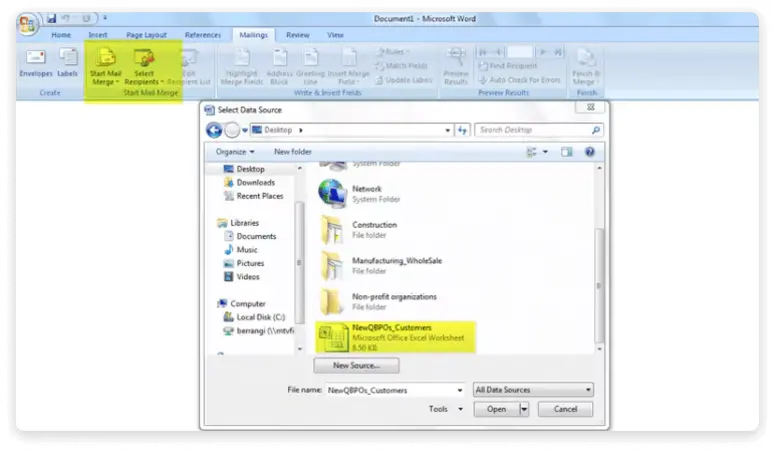Select Documents under Libraries
This screenshot has height=451, width=775.
click(x=250, y=236)
